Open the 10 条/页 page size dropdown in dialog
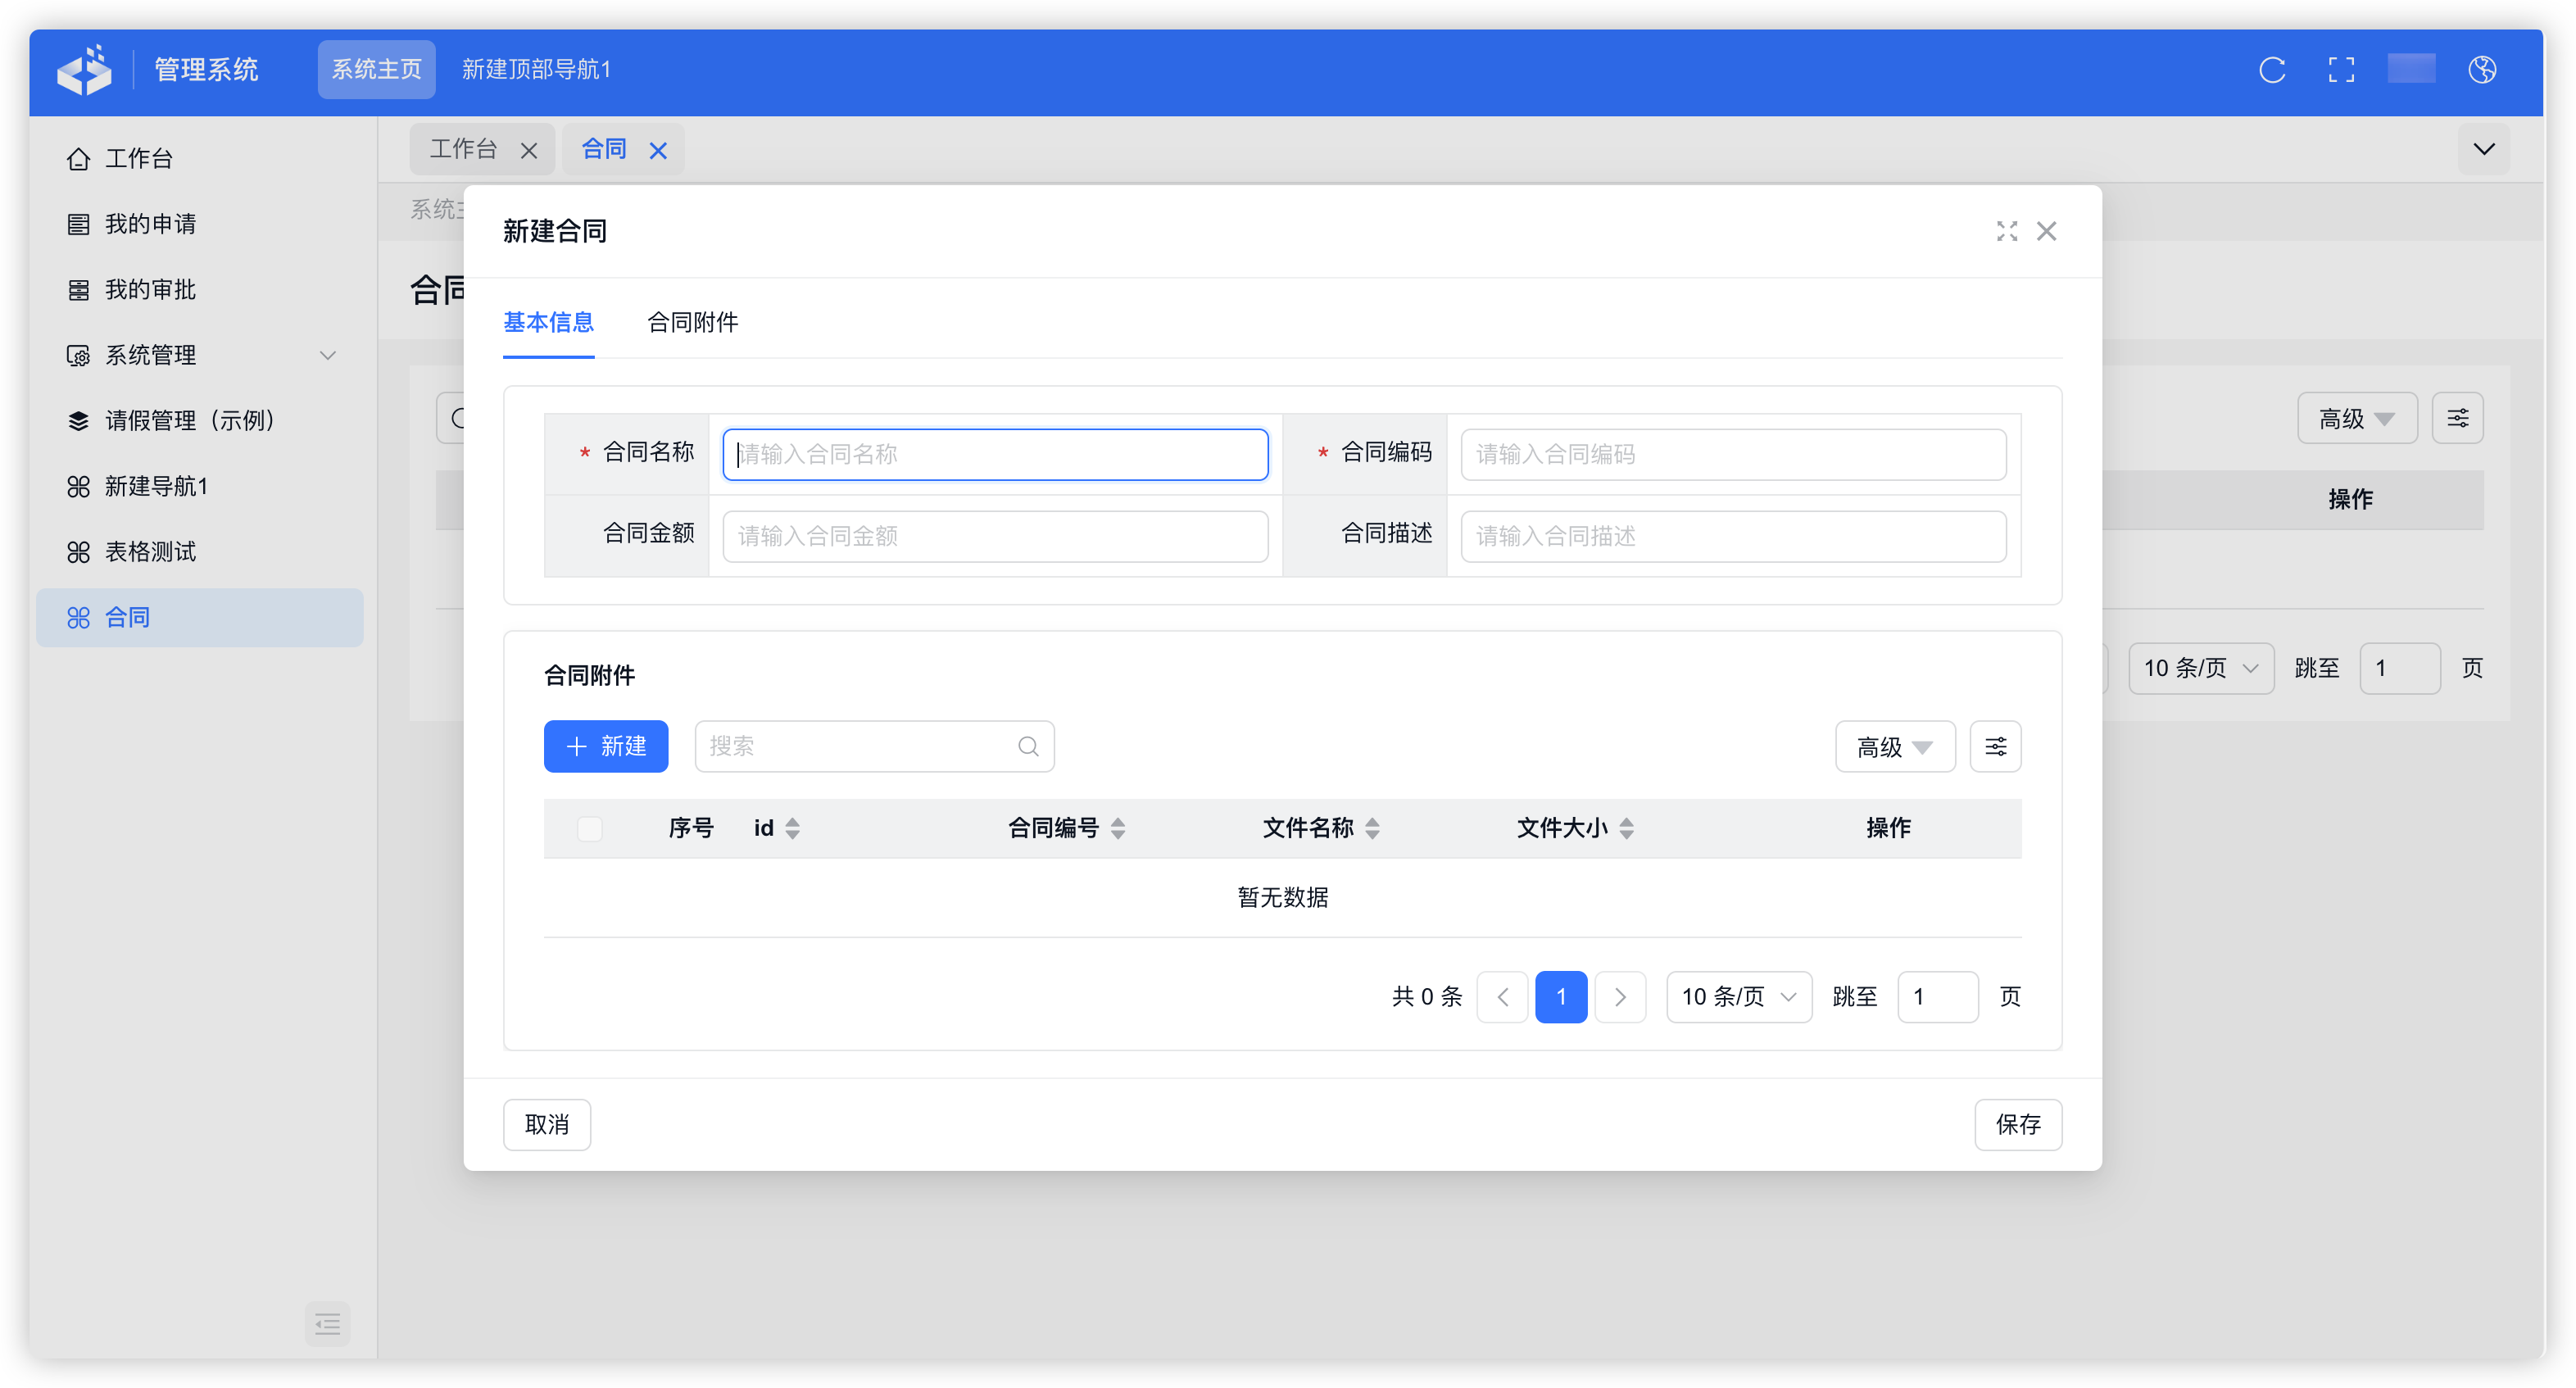The height and width of the screenshot is (1388, 2576). 1738,996
